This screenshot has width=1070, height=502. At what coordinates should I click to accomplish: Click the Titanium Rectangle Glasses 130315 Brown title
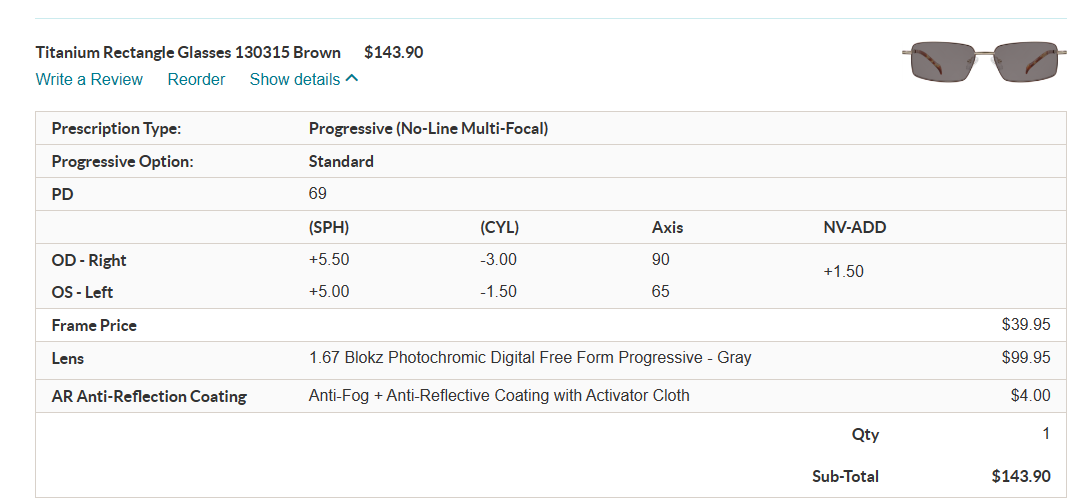pyautogui.click(x=188, y=52)
